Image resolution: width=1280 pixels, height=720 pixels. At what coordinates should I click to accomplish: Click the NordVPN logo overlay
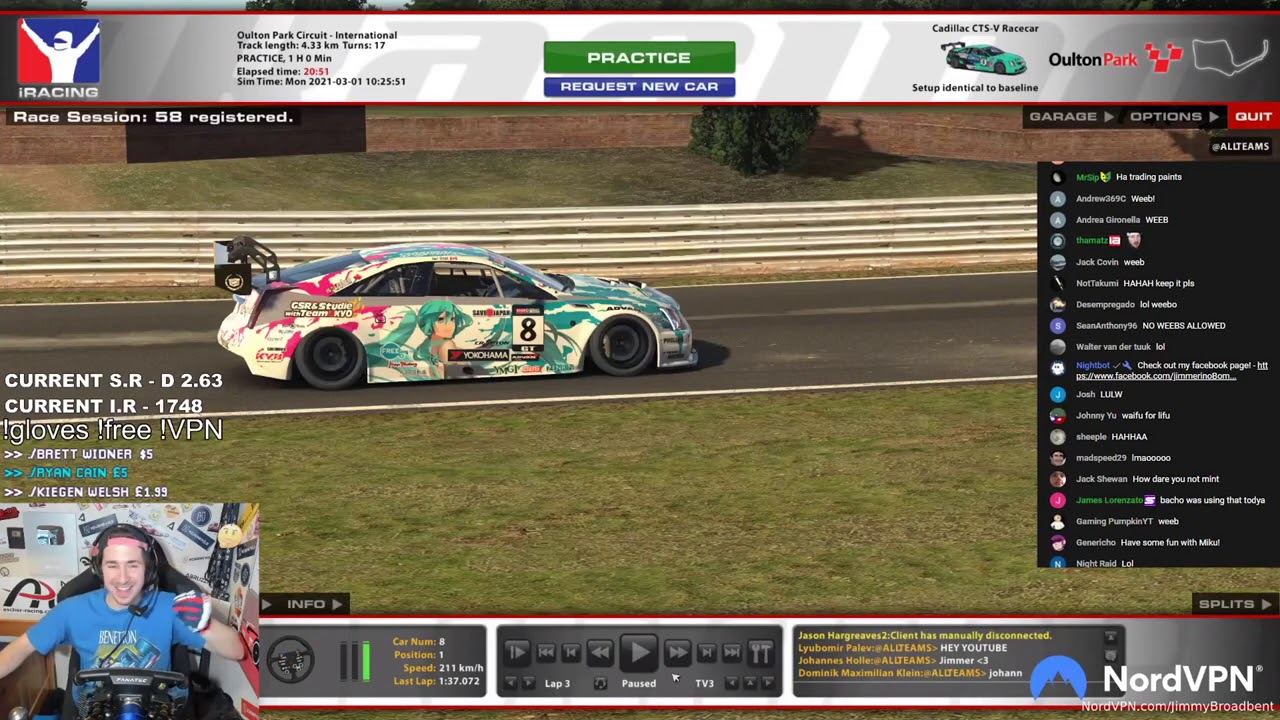1144,682
